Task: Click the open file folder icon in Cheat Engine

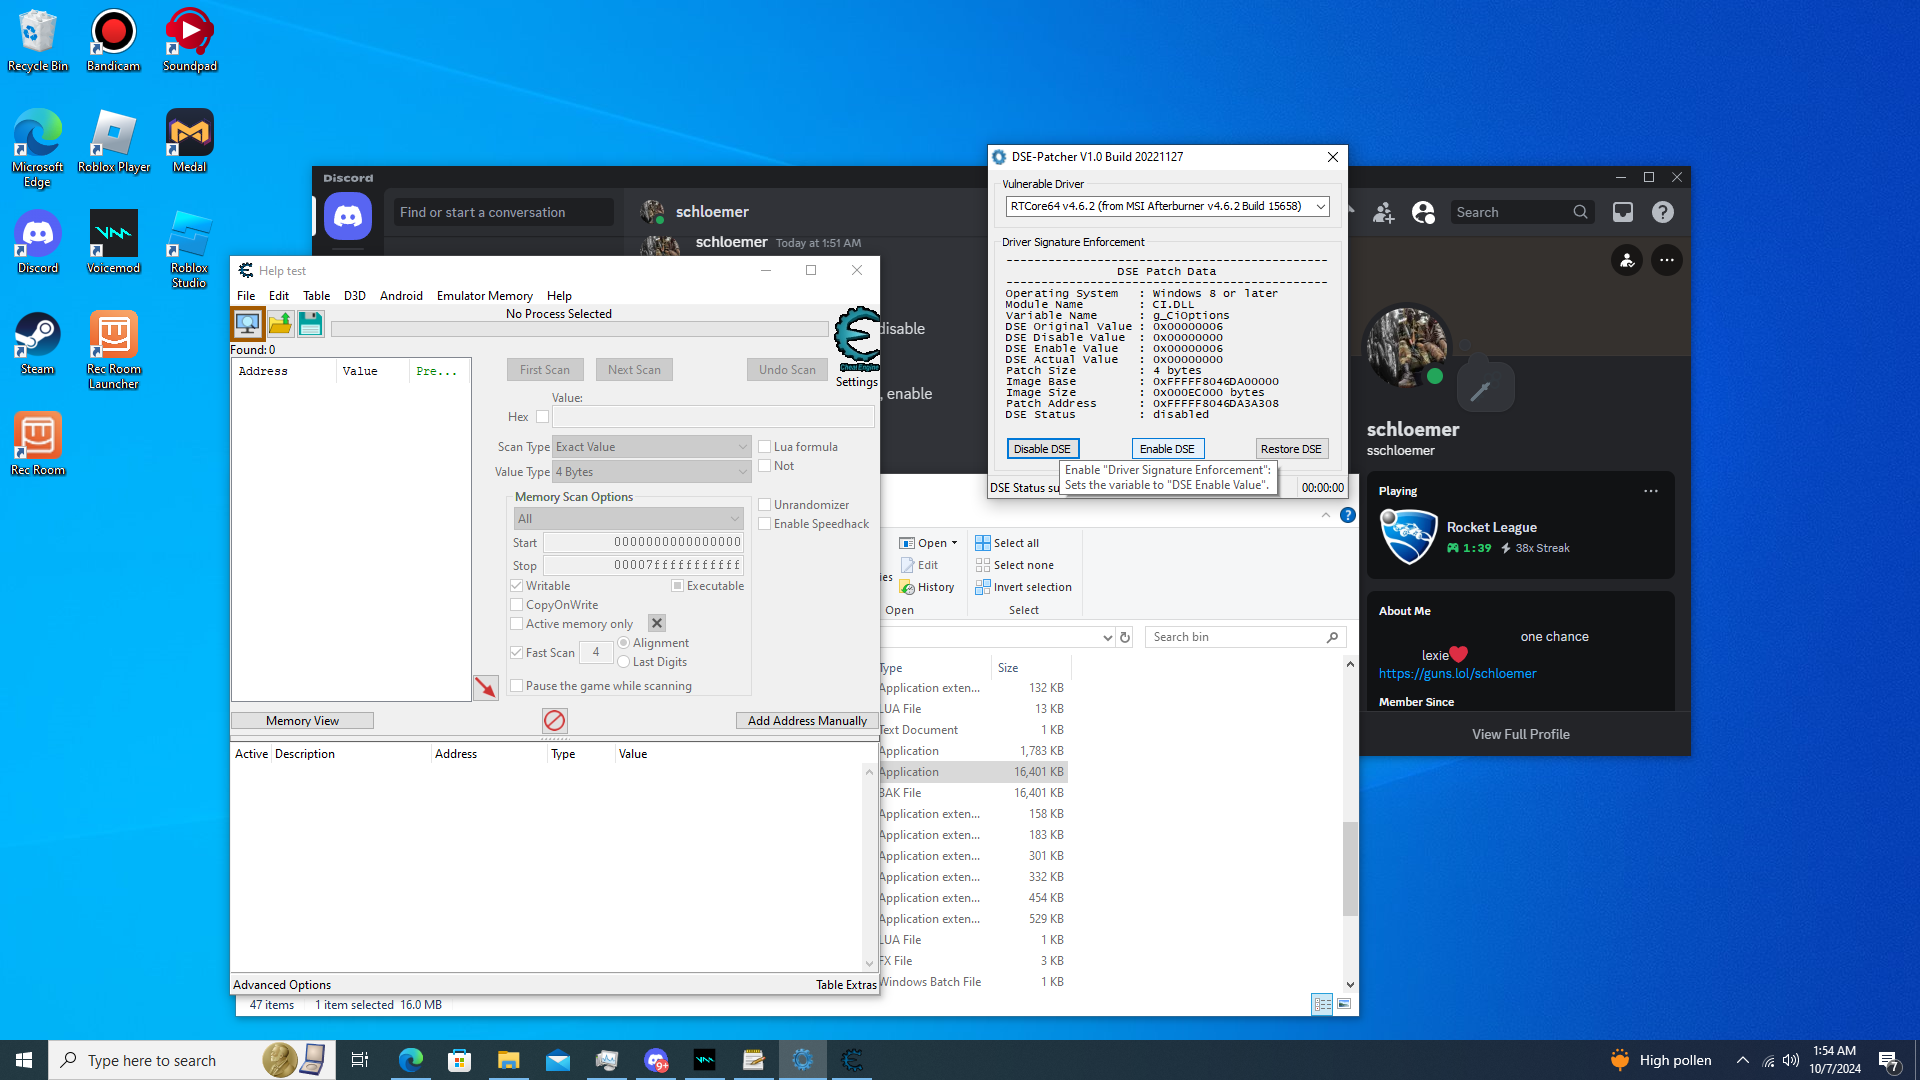Action: [x=280, y=324]
